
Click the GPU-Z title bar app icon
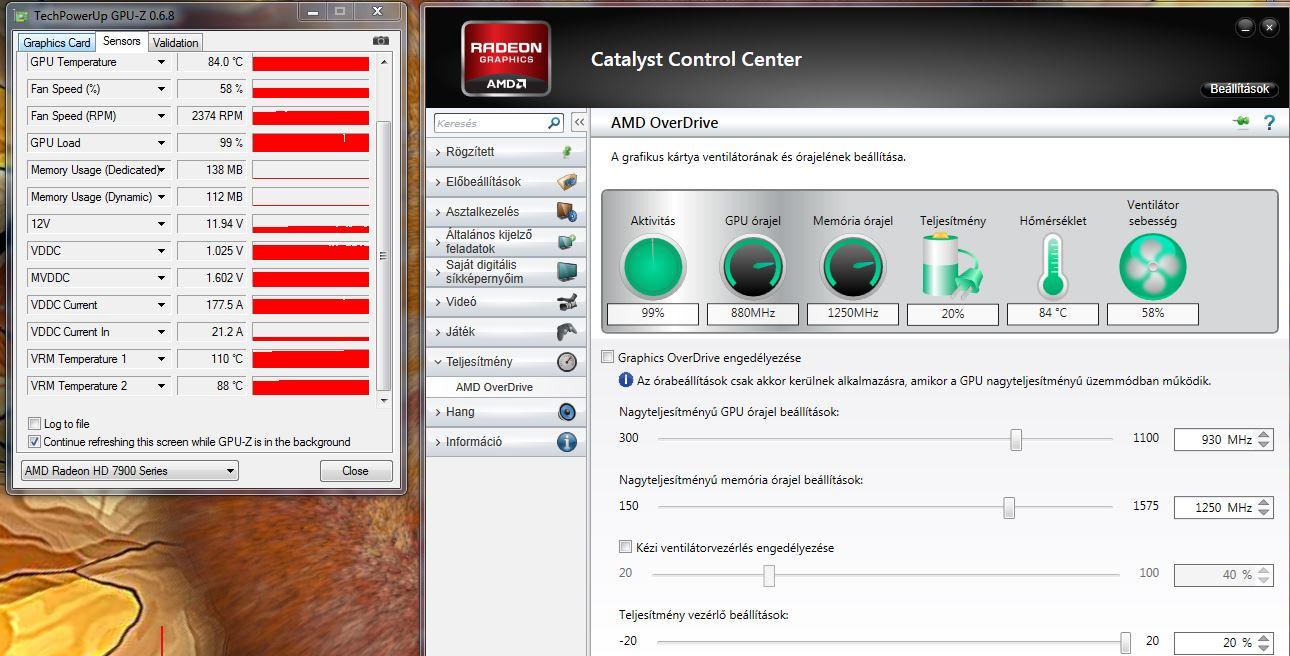pos(22,15)
